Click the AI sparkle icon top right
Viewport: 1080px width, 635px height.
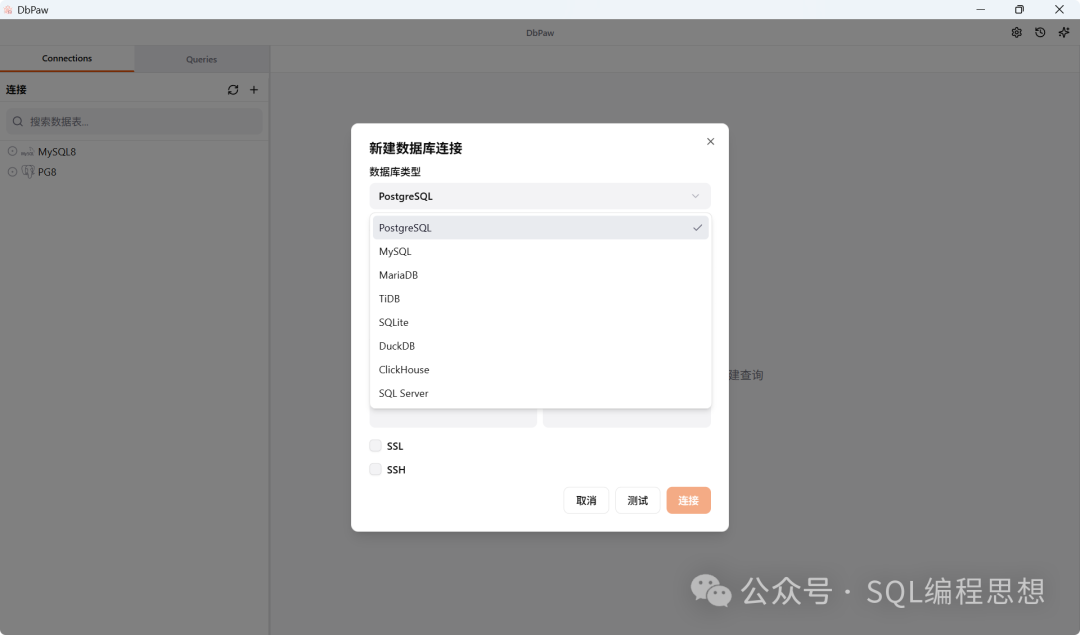[1063, 32]
